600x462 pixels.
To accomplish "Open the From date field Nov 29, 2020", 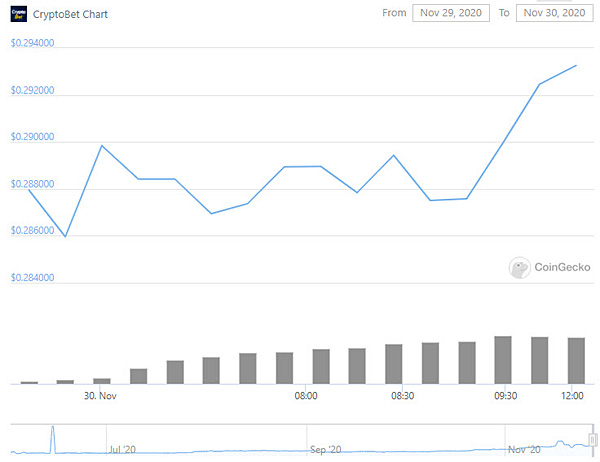I will point(451,13).
